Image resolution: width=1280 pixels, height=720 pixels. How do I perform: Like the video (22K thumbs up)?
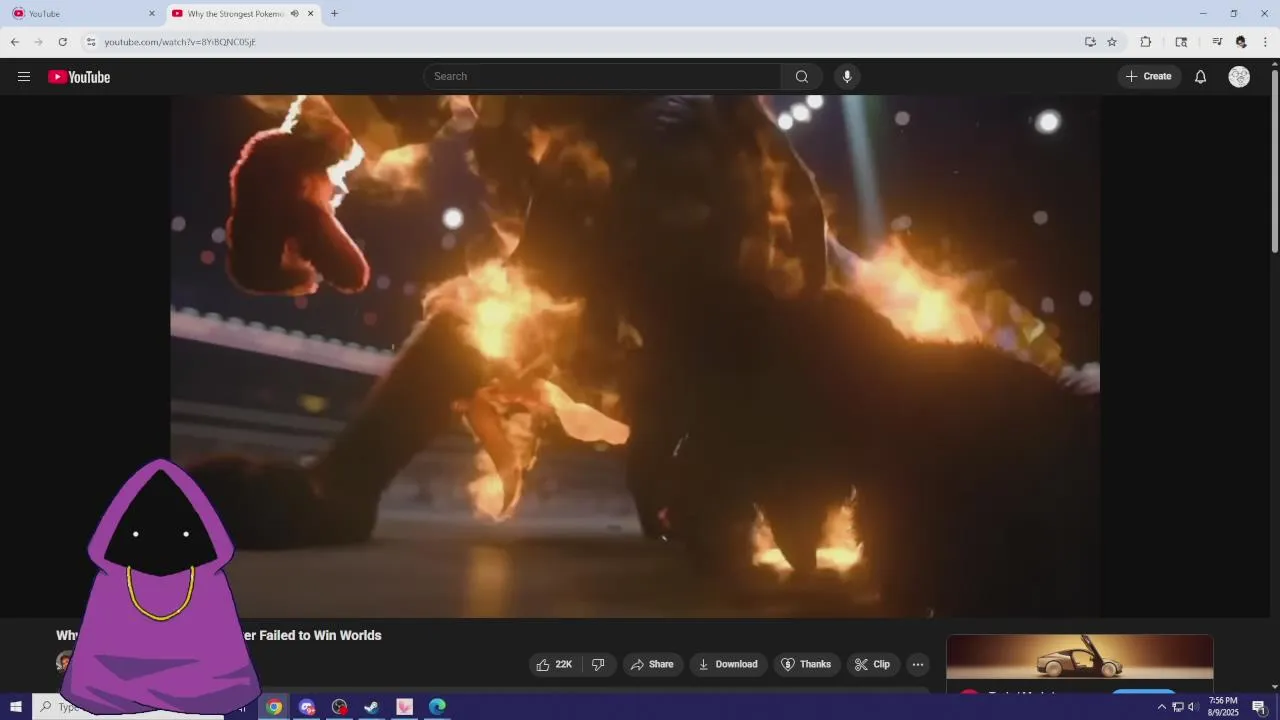click(x=554, y=664)
